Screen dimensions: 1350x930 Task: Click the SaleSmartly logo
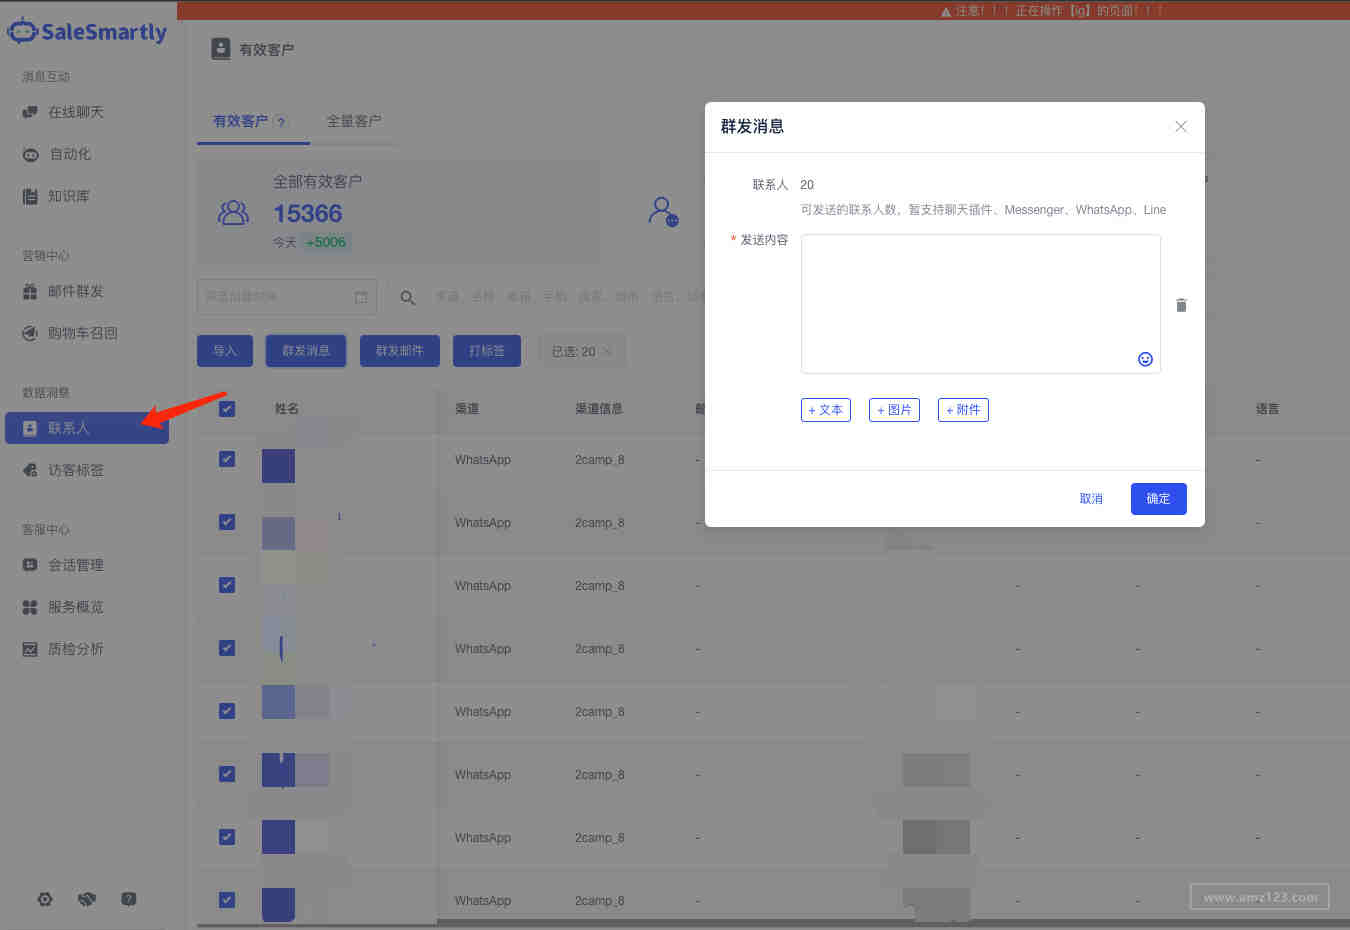tap(87, 32)
